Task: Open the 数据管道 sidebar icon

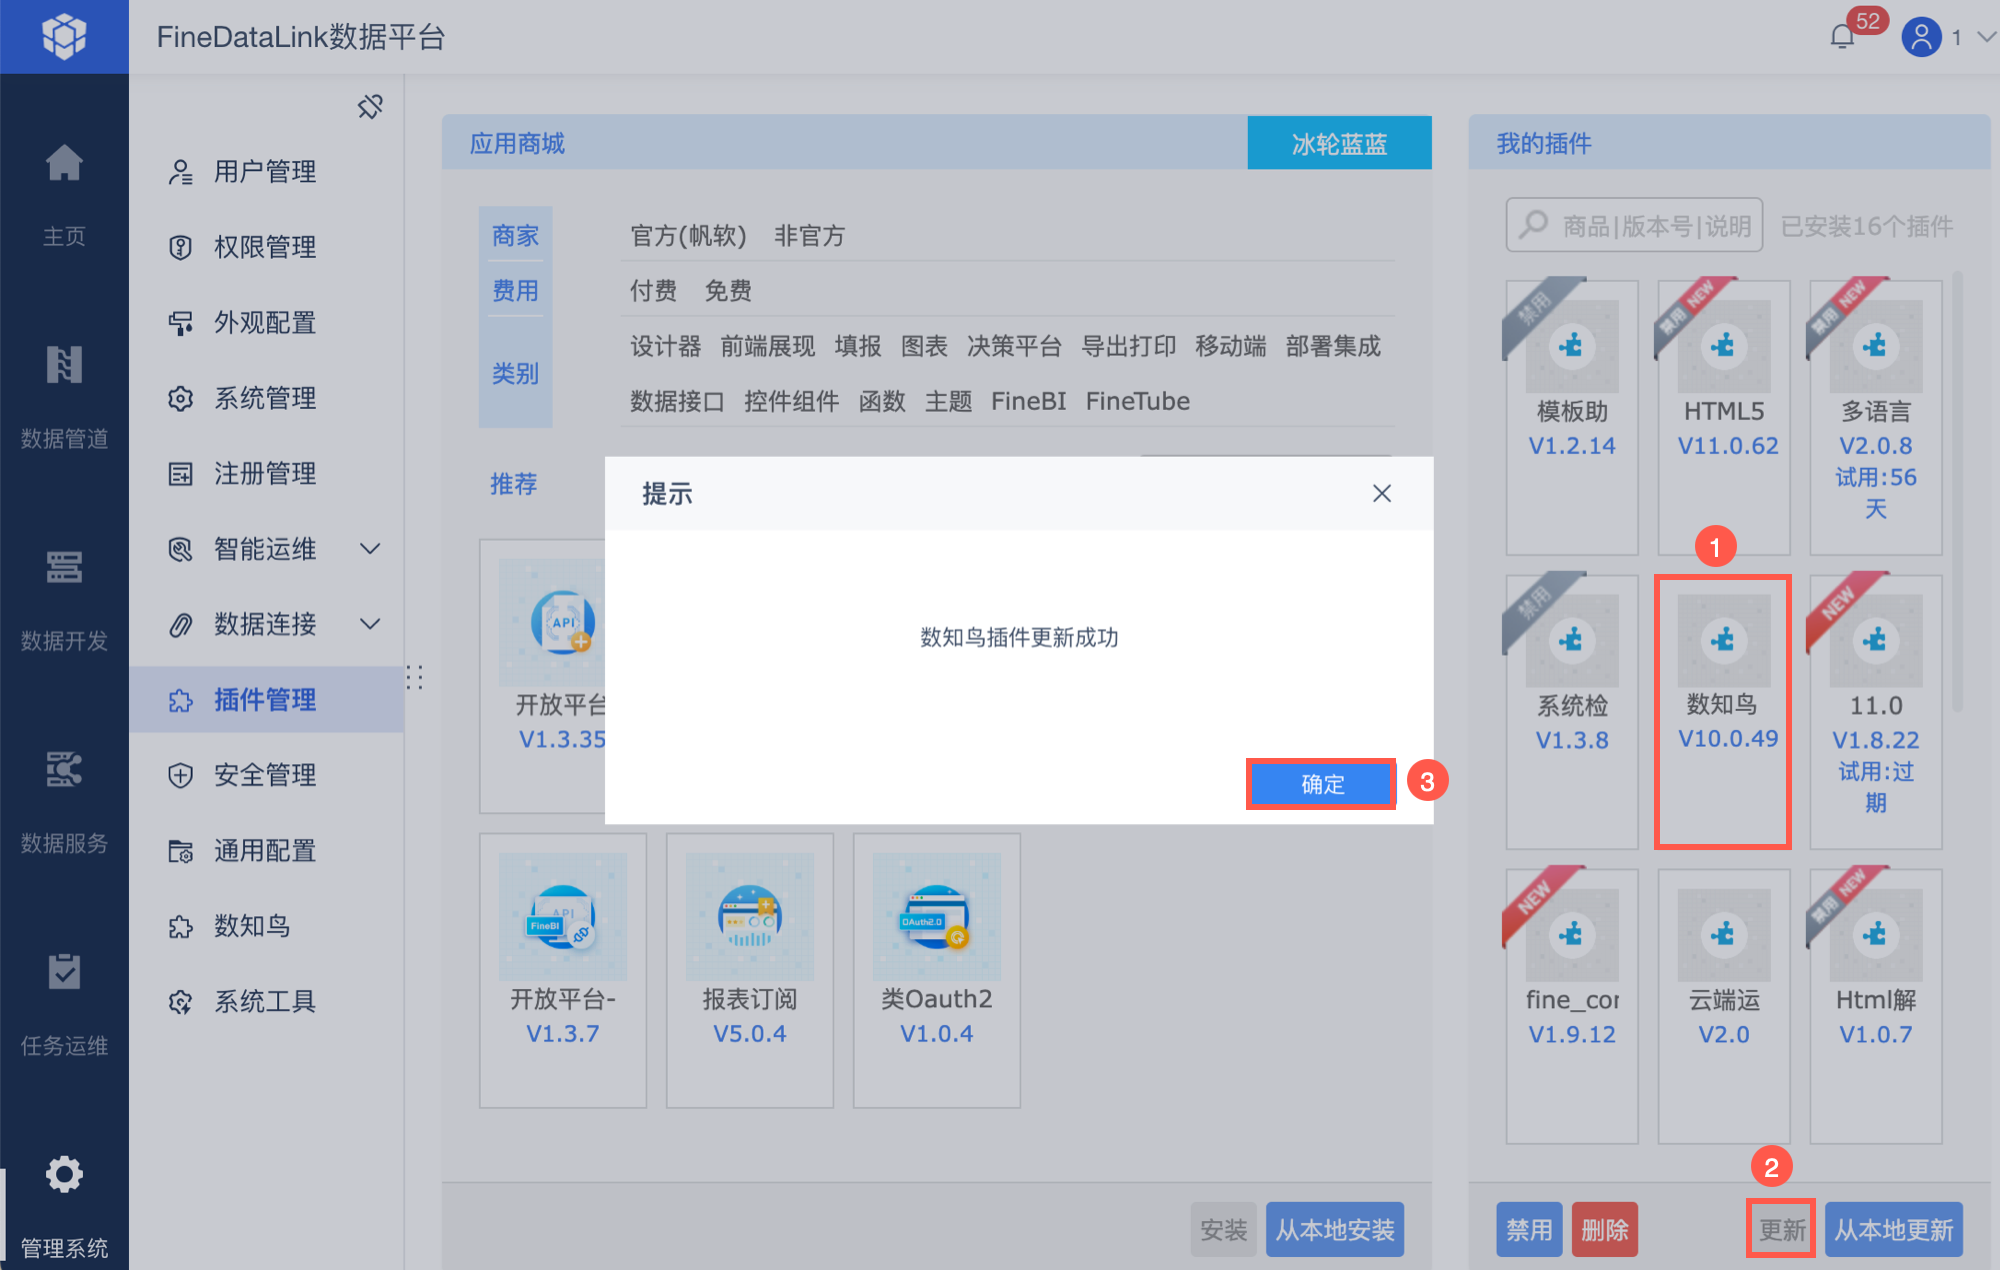Action: click(64, 365)
